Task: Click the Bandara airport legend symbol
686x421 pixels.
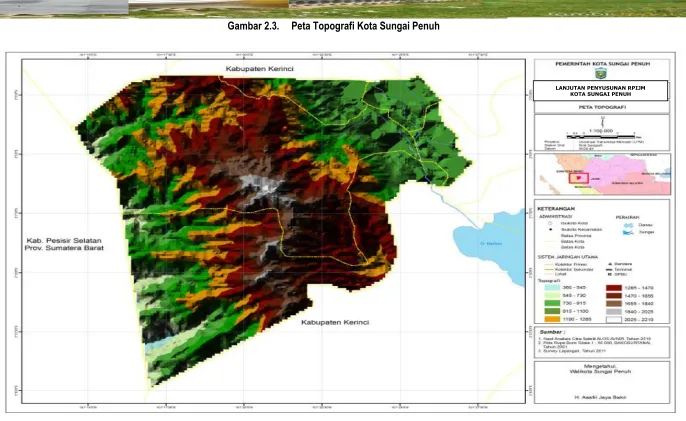Action: click(x=609, y=264)
